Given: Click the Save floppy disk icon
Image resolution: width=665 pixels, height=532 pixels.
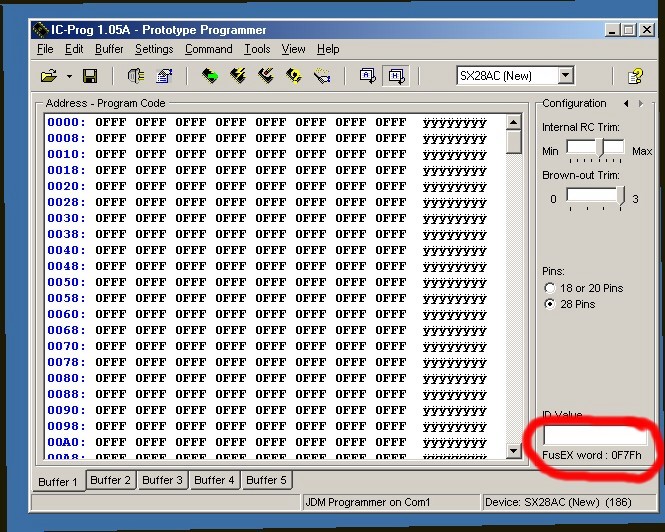Looking at the screenshot, I should click(89, 76).
